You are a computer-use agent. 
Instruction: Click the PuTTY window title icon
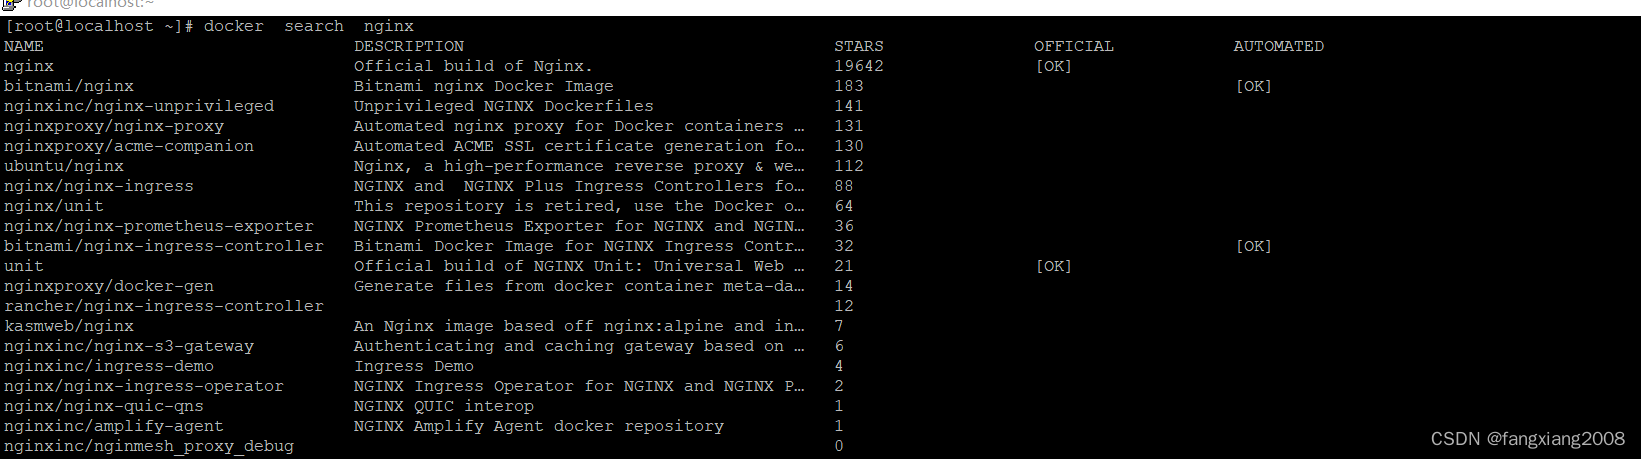pos(11,4)
